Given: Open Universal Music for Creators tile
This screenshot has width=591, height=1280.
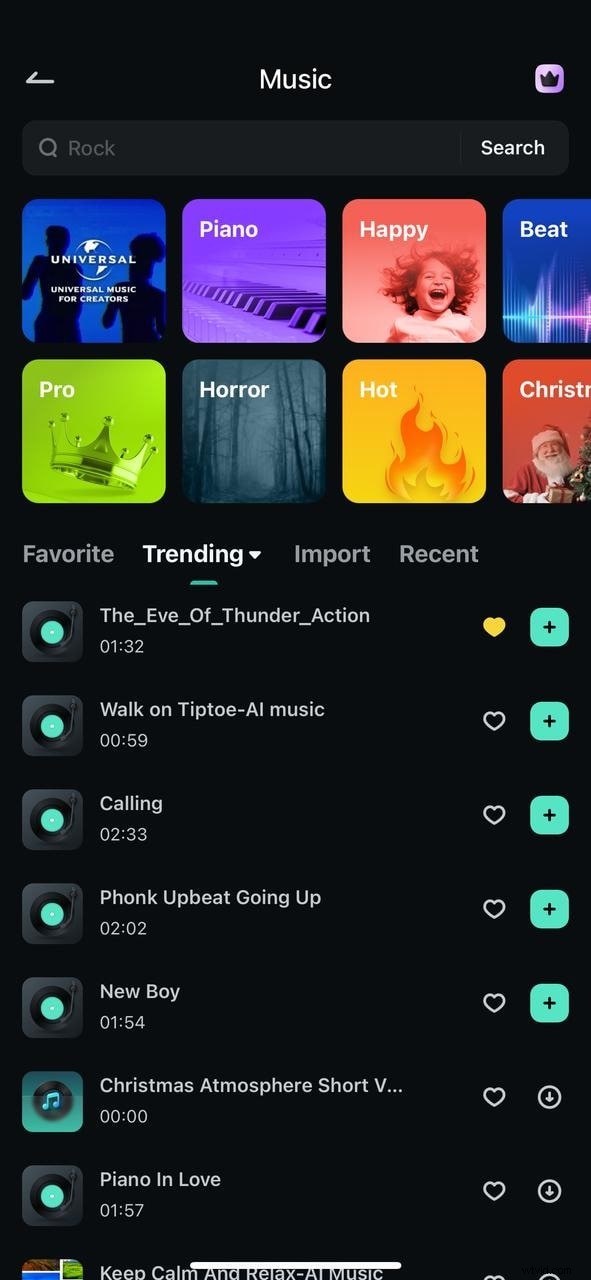Looking at the screenshot, I should pyautogui.click(x=94, y=271).
